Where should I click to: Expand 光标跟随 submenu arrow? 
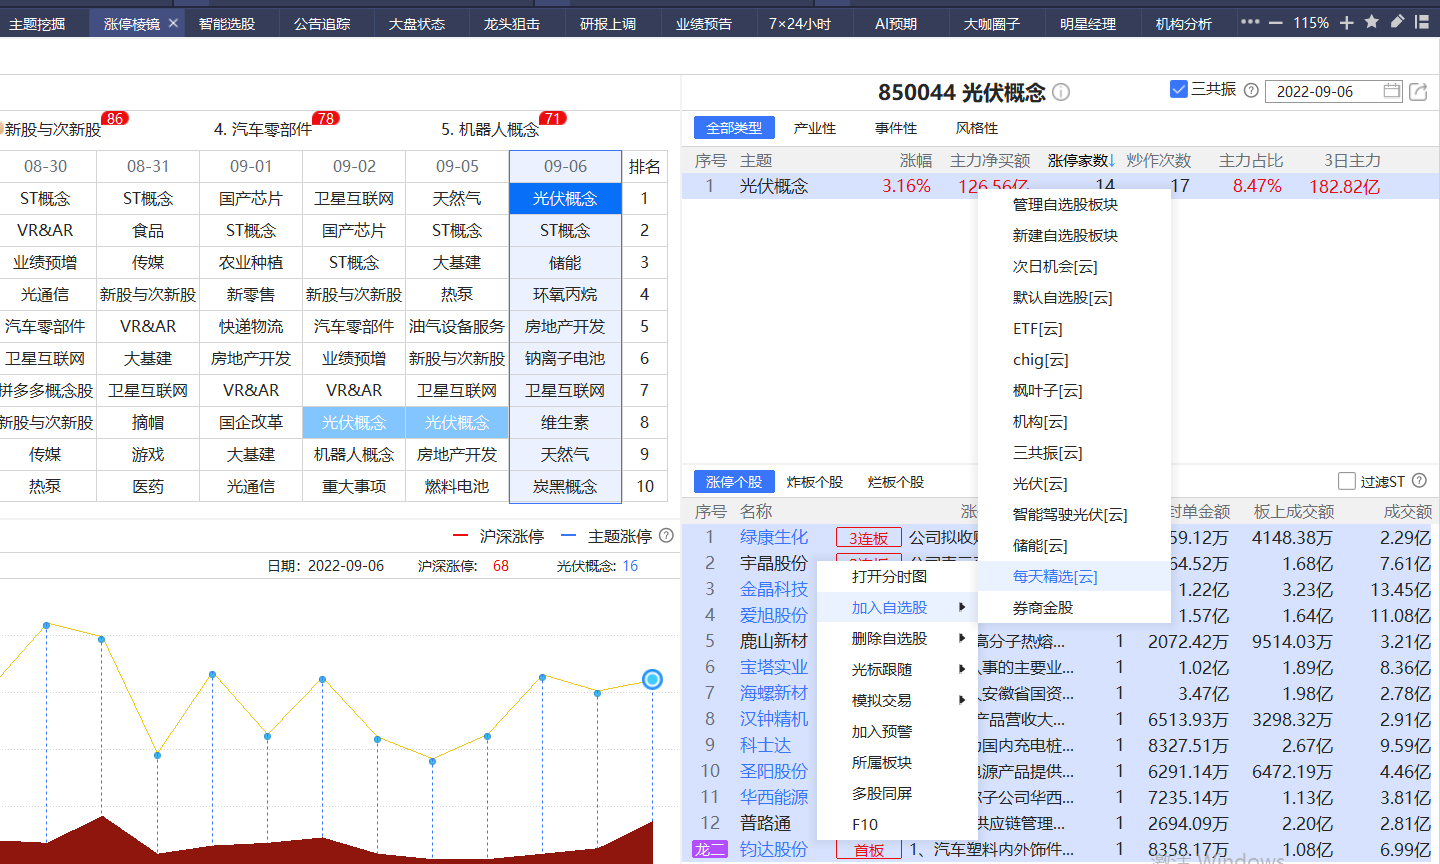tap(962, 669)
